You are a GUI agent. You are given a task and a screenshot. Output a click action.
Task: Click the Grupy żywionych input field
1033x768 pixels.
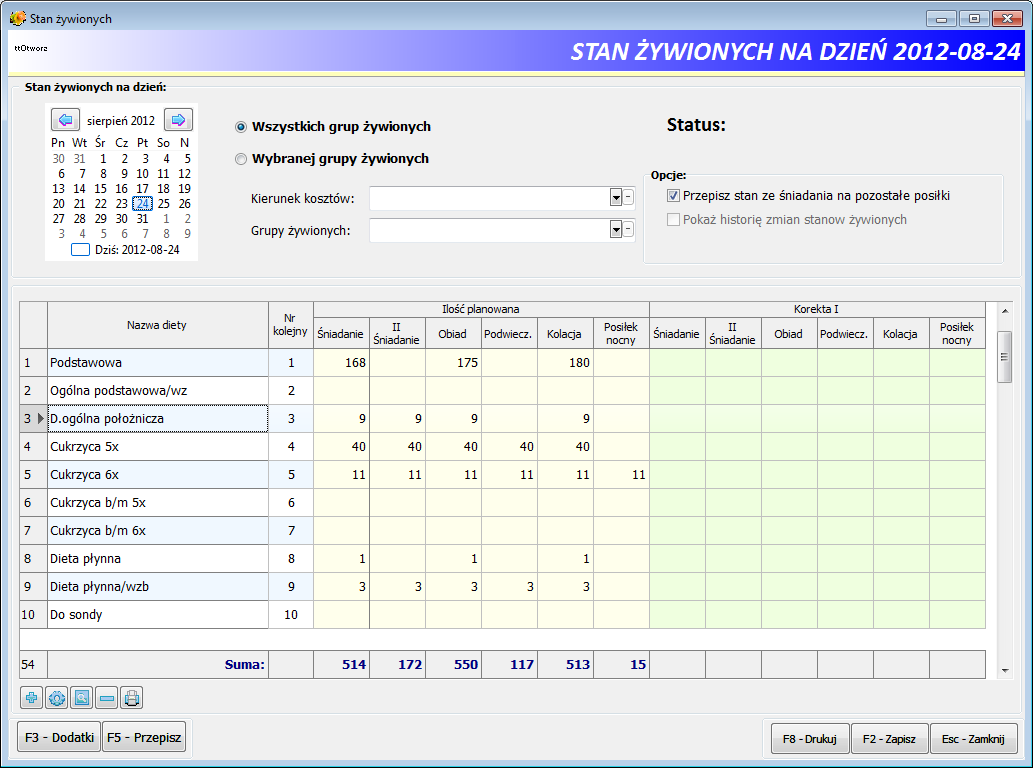tap(489, 230)
